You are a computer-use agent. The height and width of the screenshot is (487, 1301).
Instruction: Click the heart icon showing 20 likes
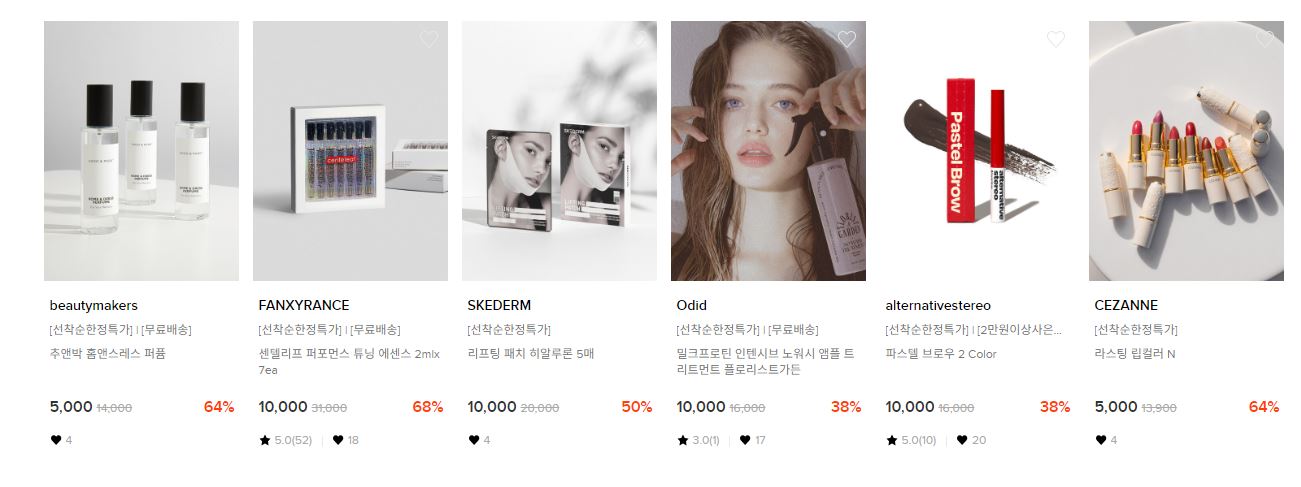(962, 440)
